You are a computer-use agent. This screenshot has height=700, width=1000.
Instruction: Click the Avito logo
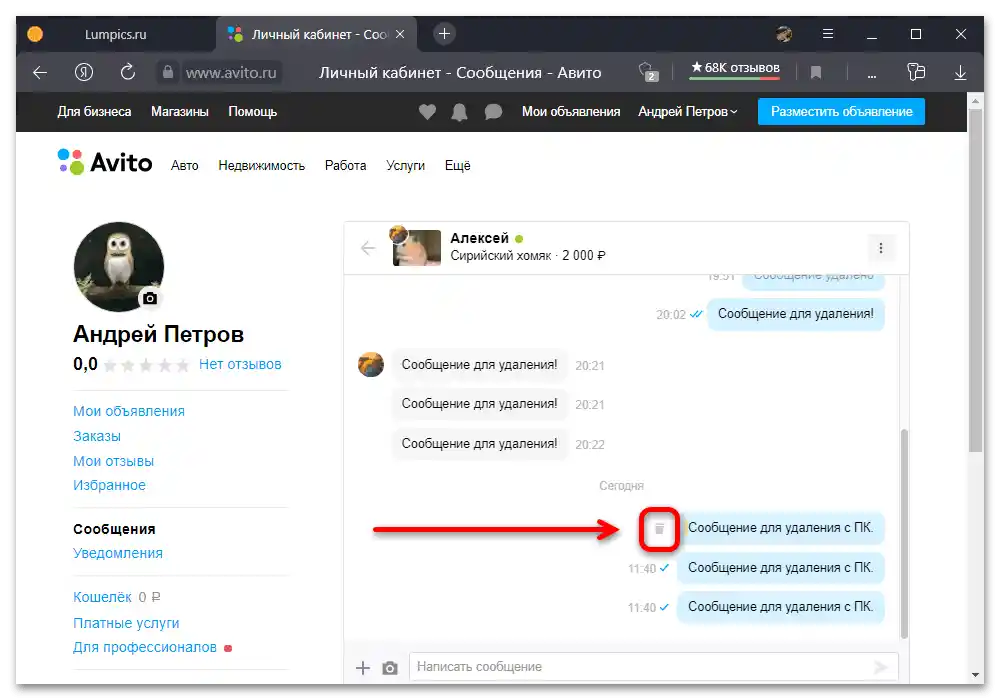tap(105, 163)
